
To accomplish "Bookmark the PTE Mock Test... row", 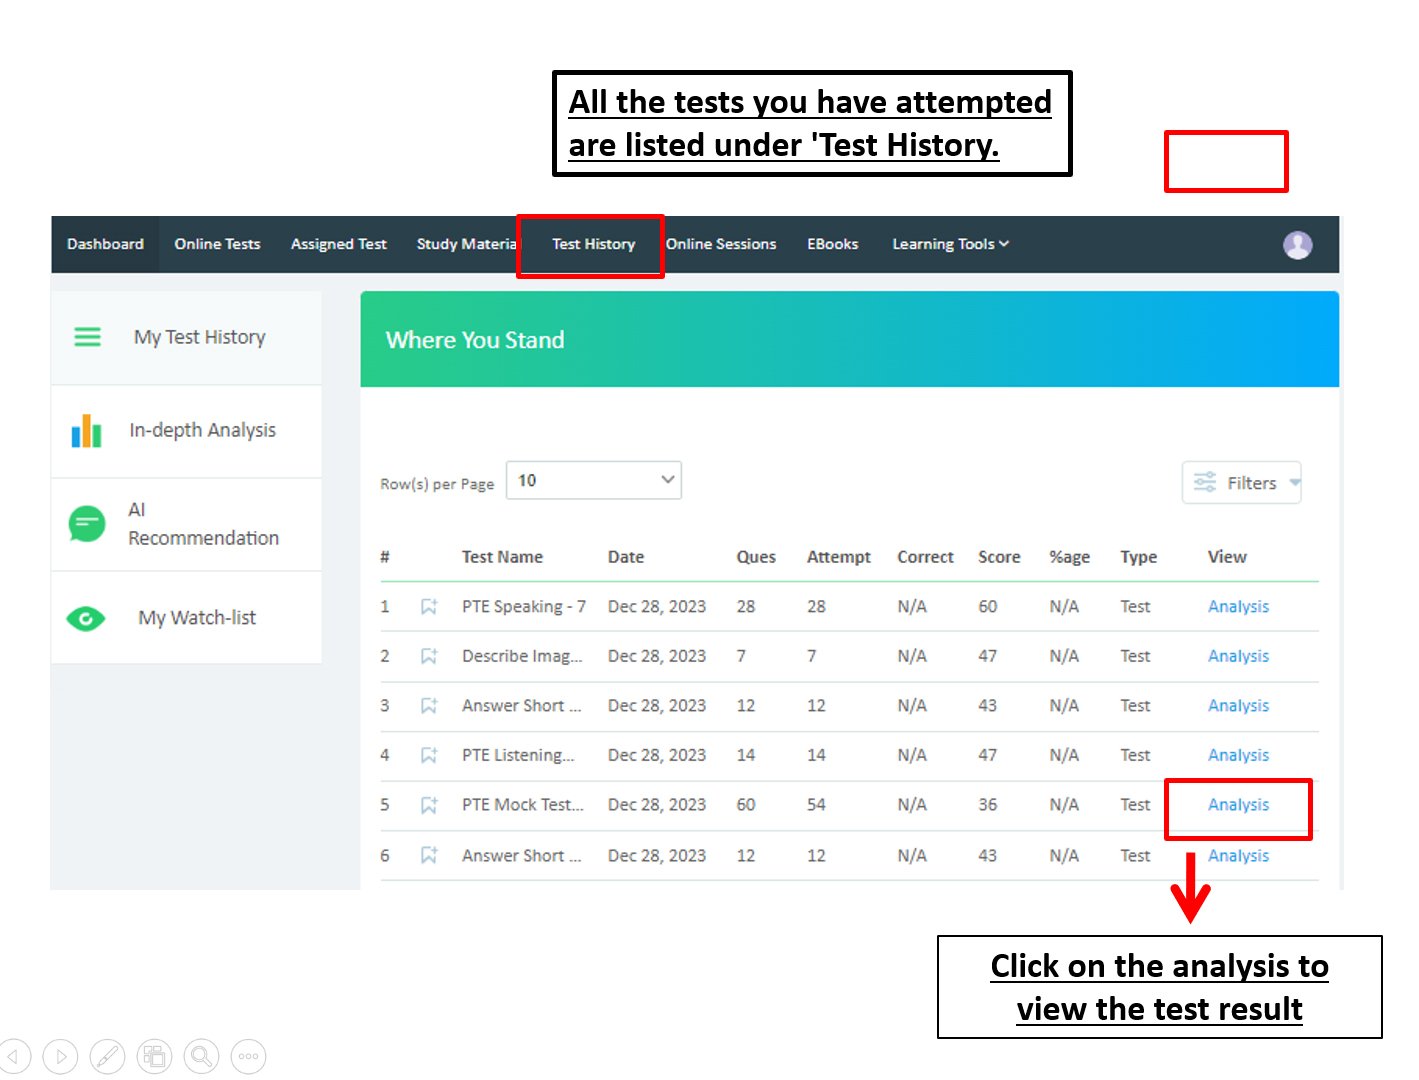I will (x=429, y=805).
